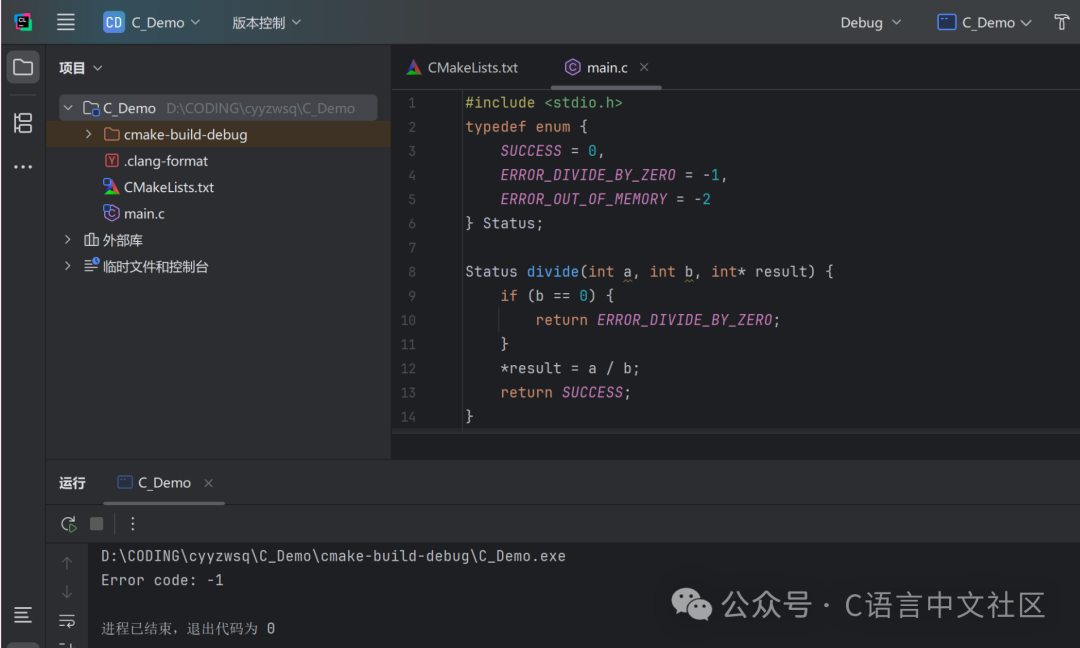
Task: Click the Rerun icon in run toolbar
Action: tap(68, 524)
